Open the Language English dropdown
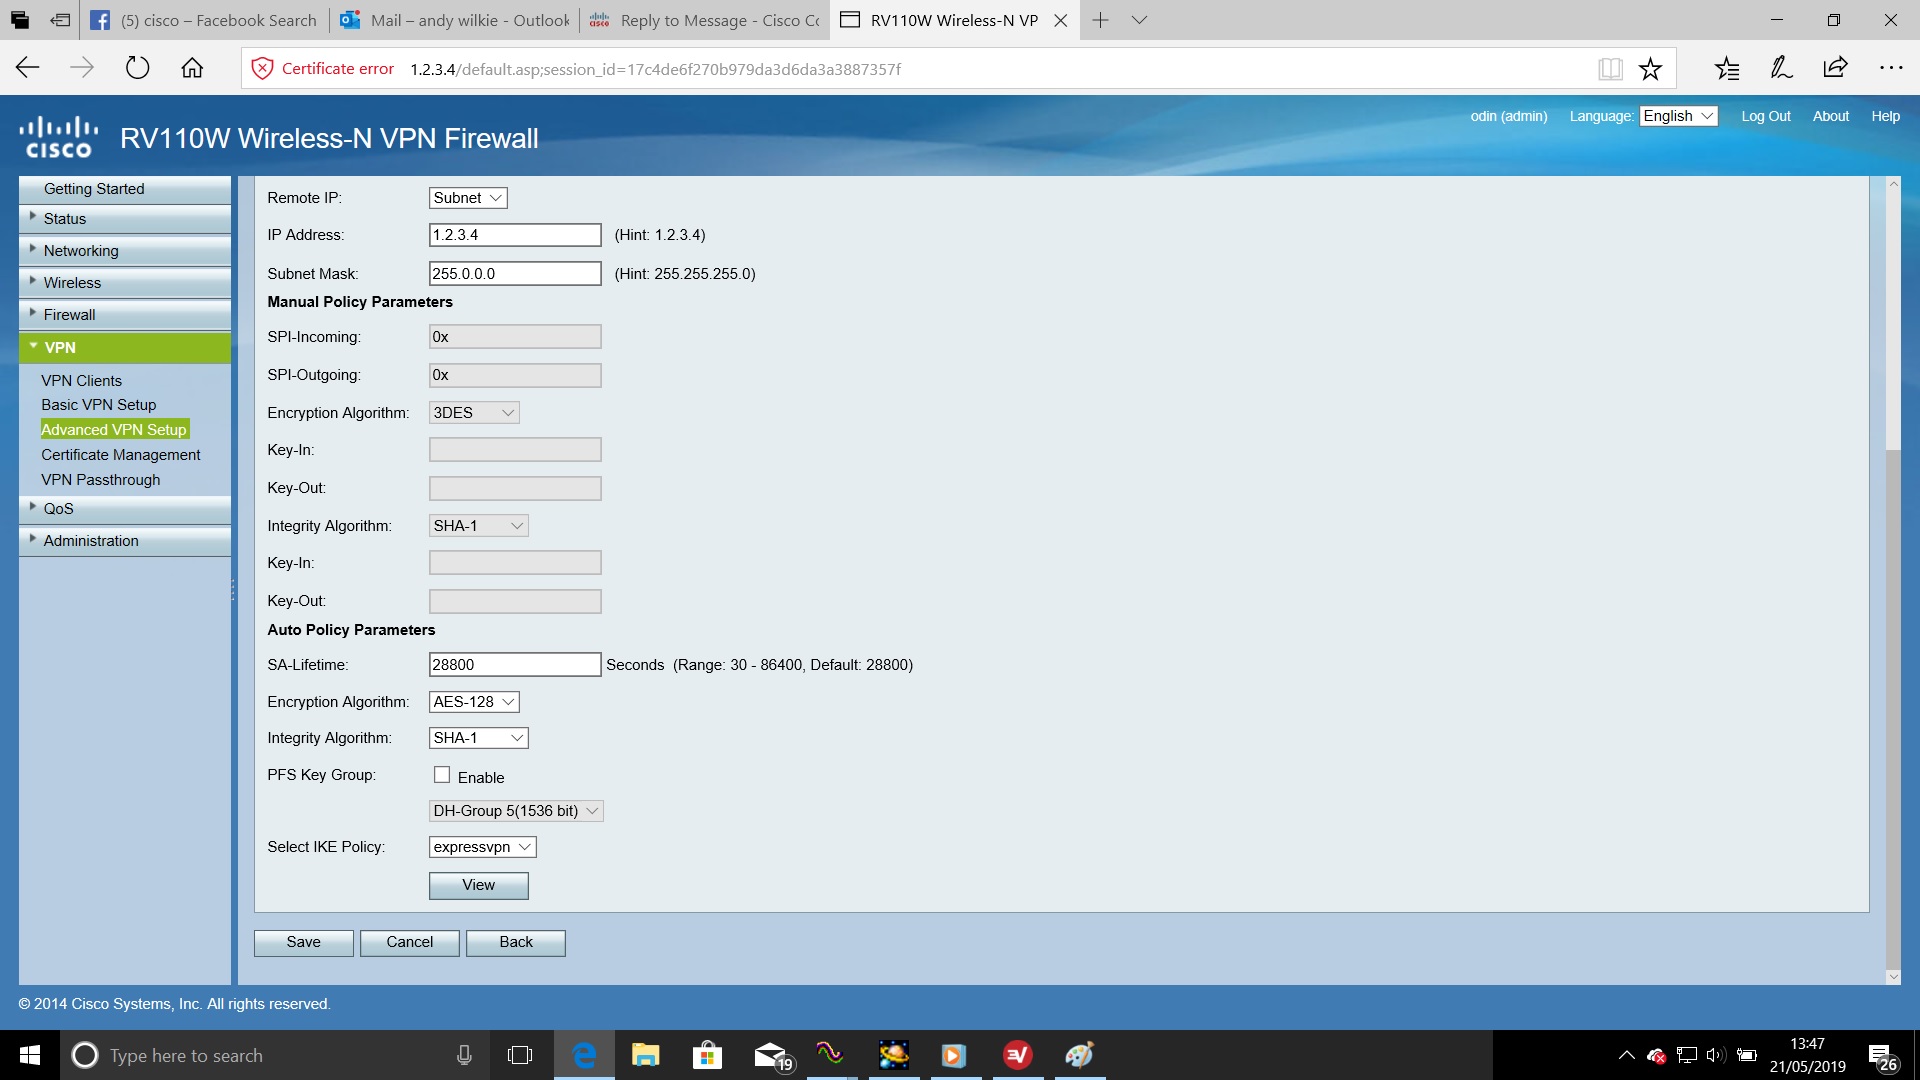Screen dimensions: 1920x1080 (1679, 116)
